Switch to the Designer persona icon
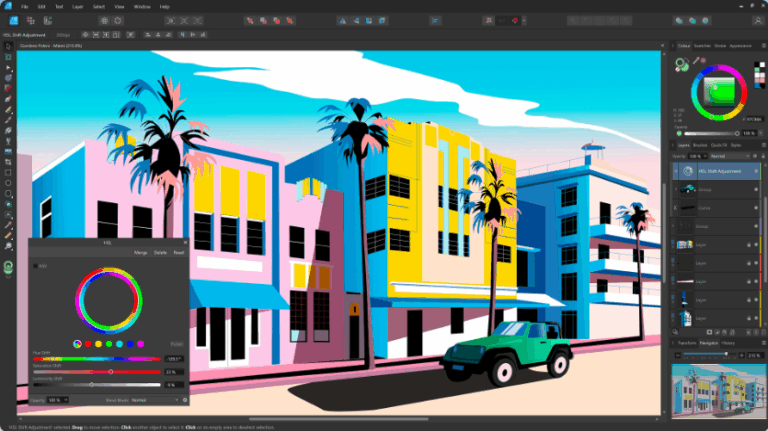The image size is (768, 431). pos(14,21)
